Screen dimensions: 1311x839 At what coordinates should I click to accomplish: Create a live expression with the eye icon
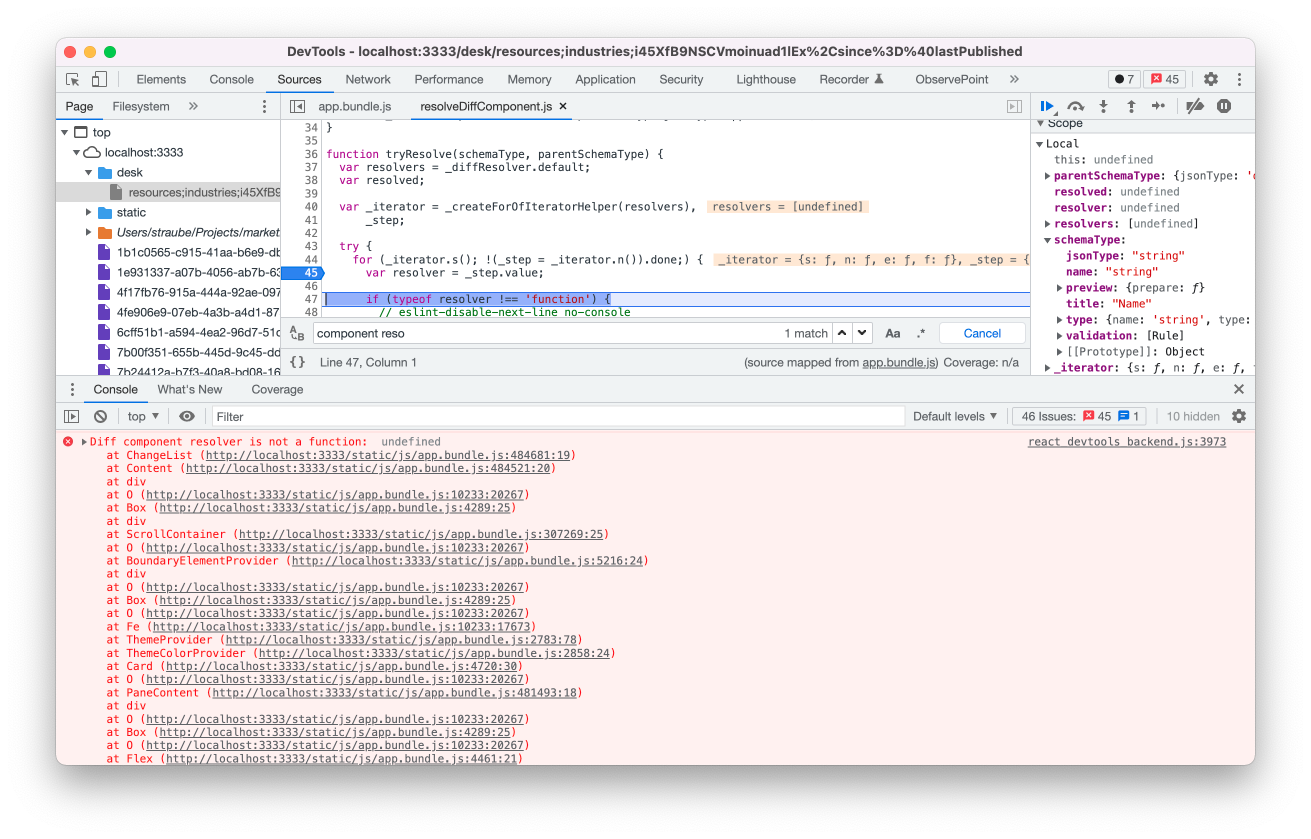tap(187, 416)
